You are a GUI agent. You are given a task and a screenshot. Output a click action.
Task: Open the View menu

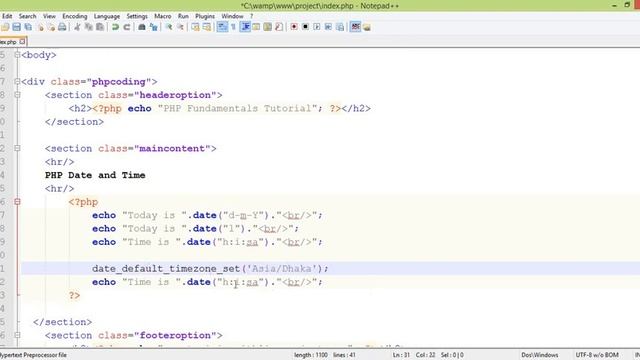pyautogui.click(x=49, y=16)
